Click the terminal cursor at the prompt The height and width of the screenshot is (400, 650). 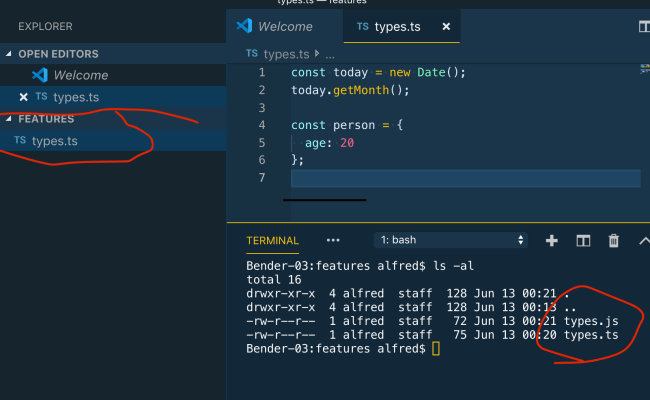pos(436,349)
